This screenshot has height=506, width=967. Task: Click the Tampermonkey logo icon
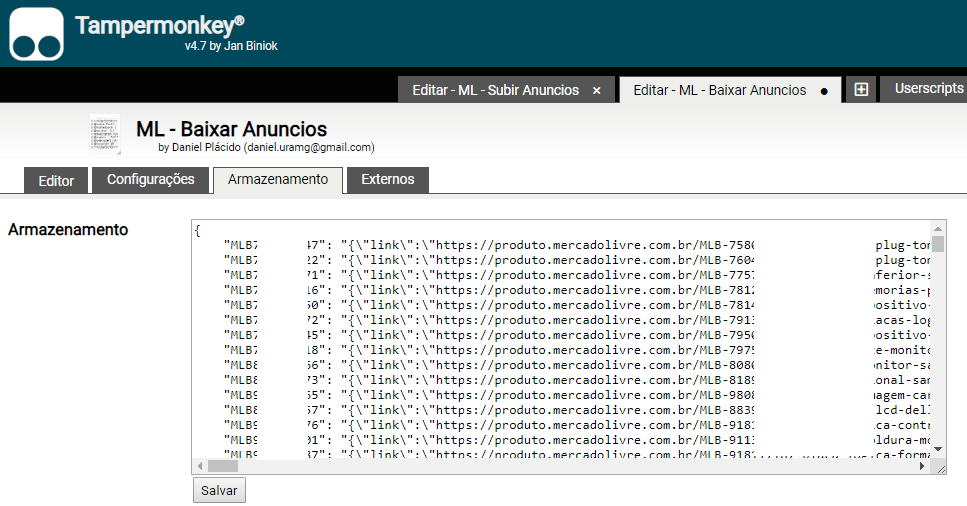36,34
